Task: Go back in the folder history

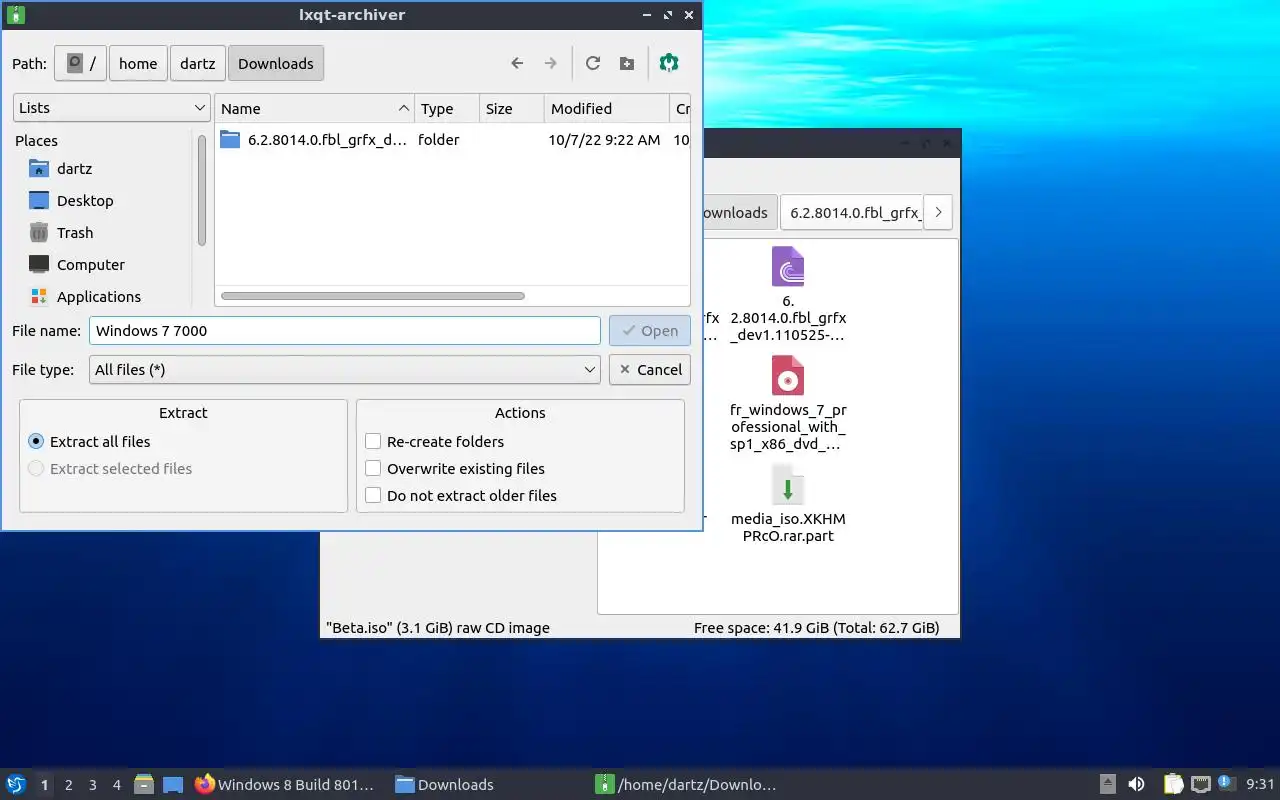Action: 517,63
